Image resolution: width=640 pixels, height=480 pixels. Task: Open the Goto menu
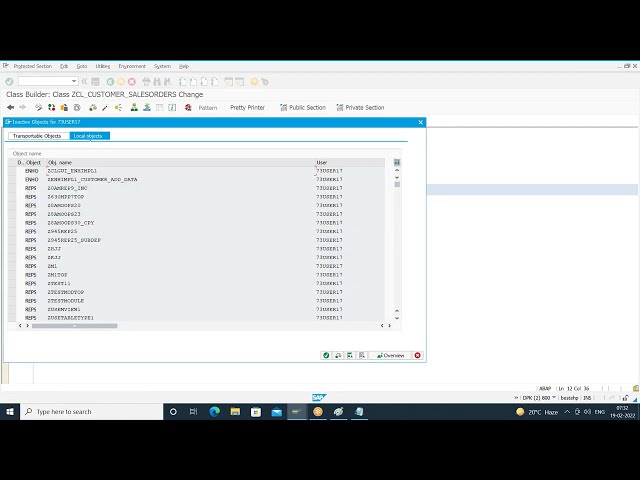tap(82, 66)
